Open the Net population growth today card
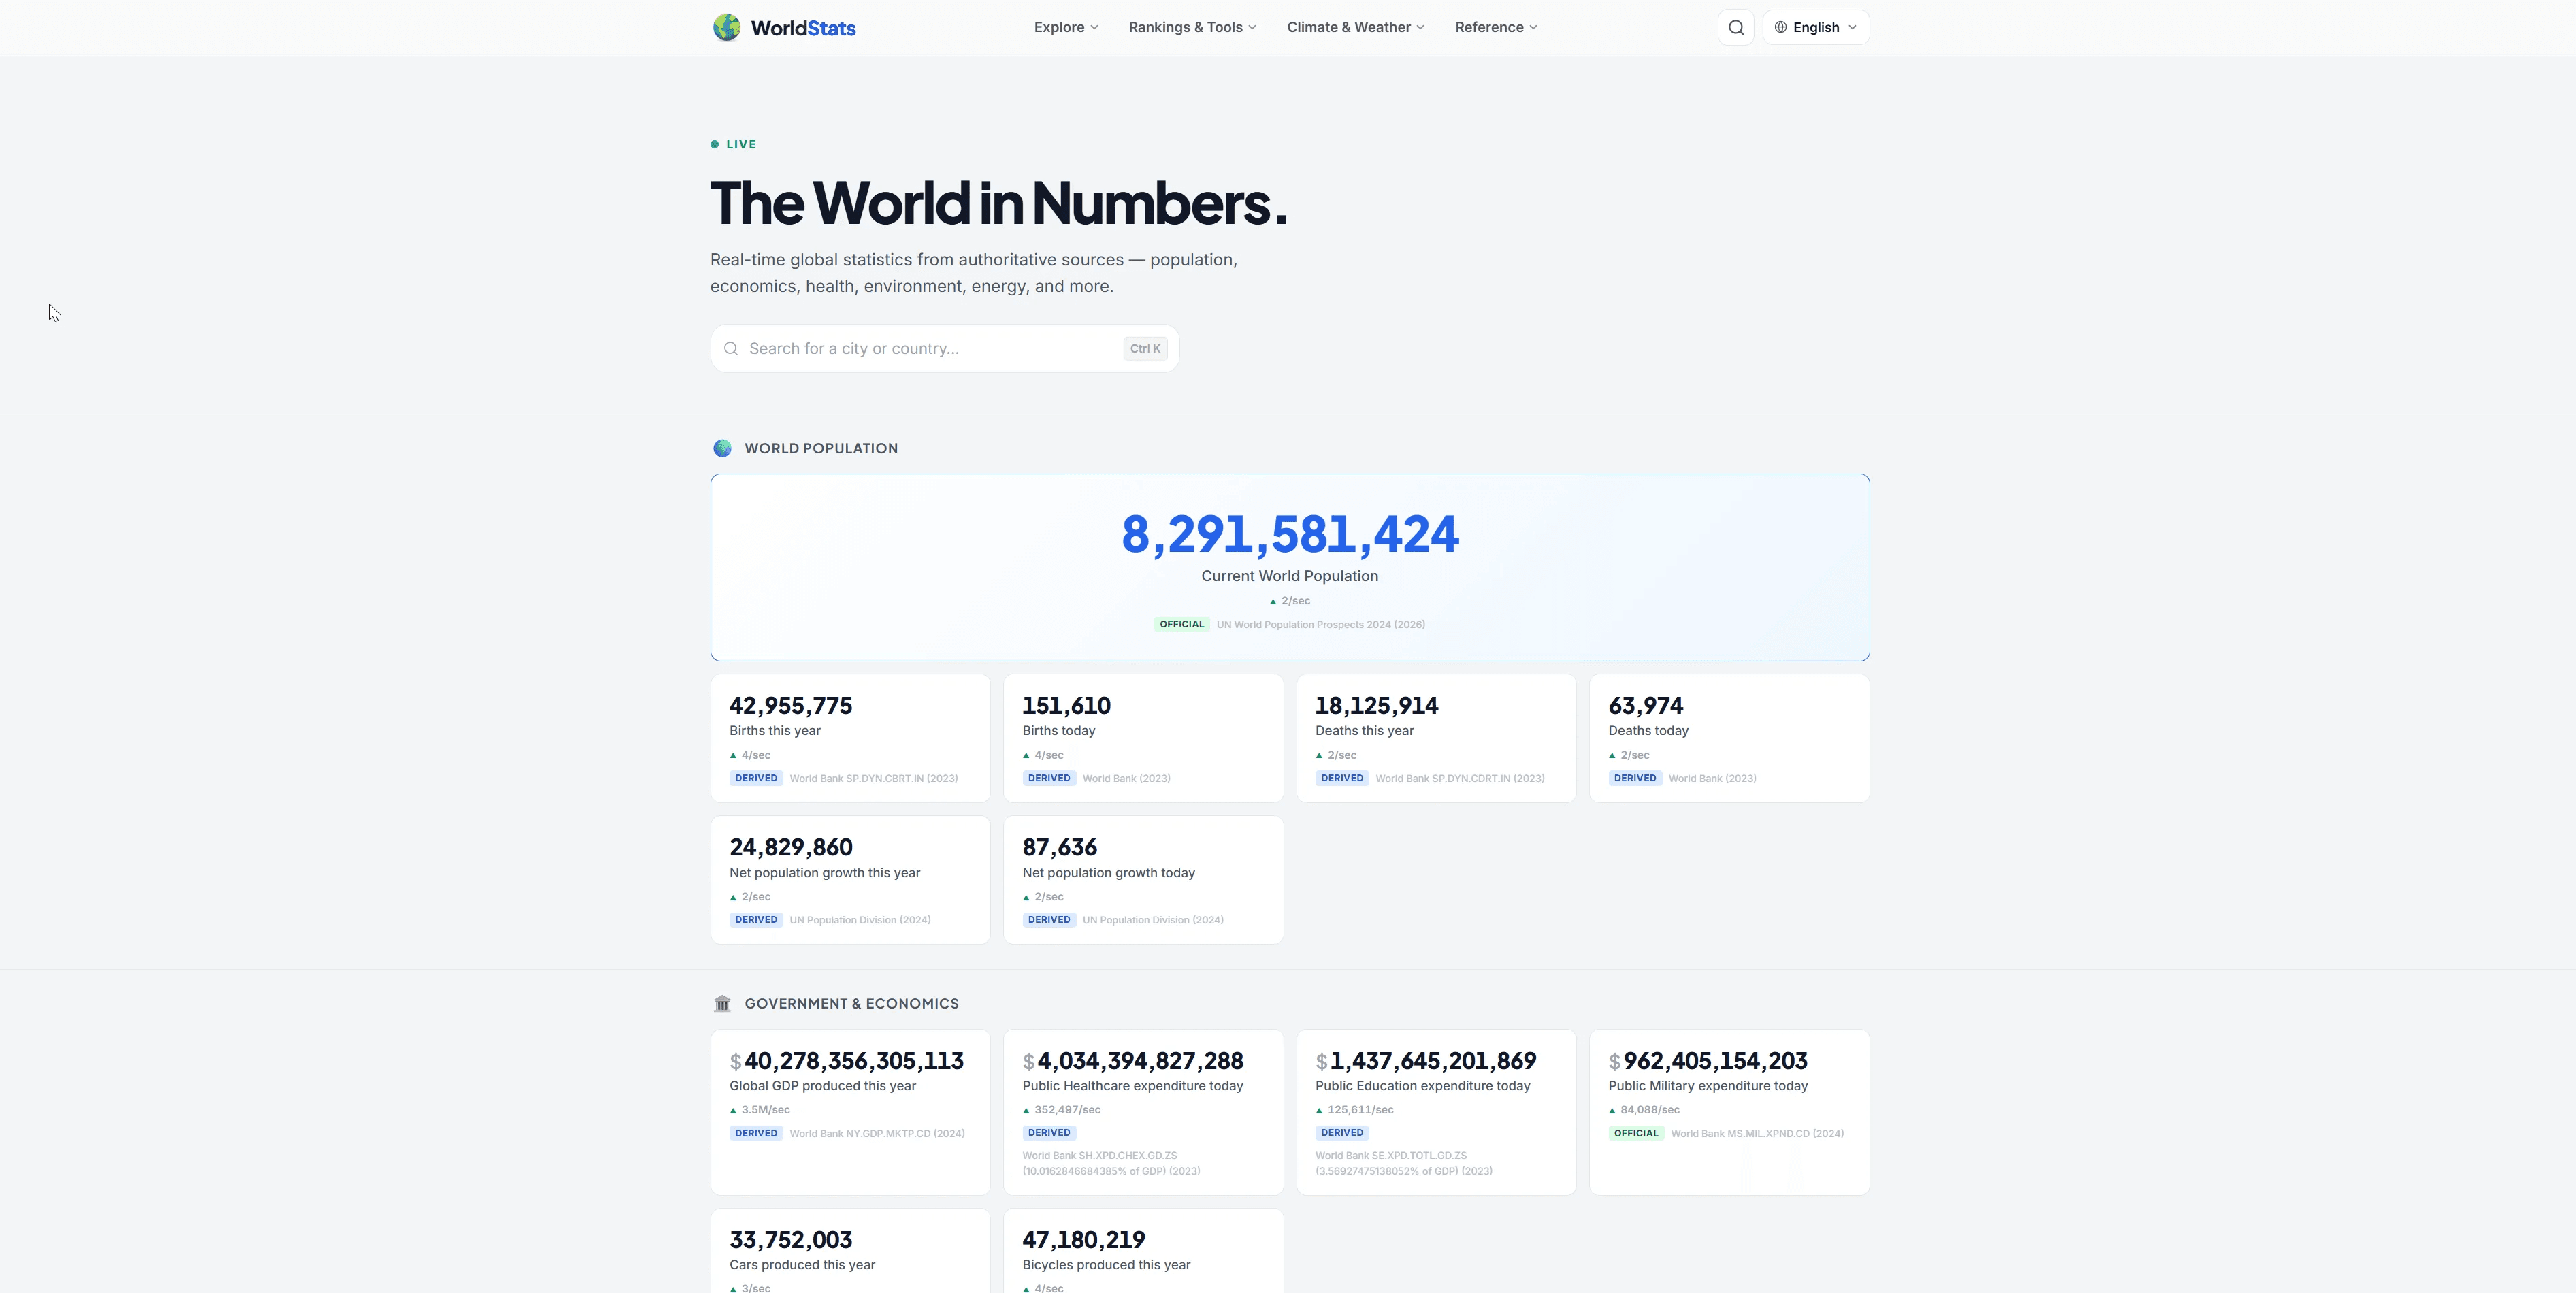The height and width of the screenshot is (1293, 2576). (x=1143, y=880)
